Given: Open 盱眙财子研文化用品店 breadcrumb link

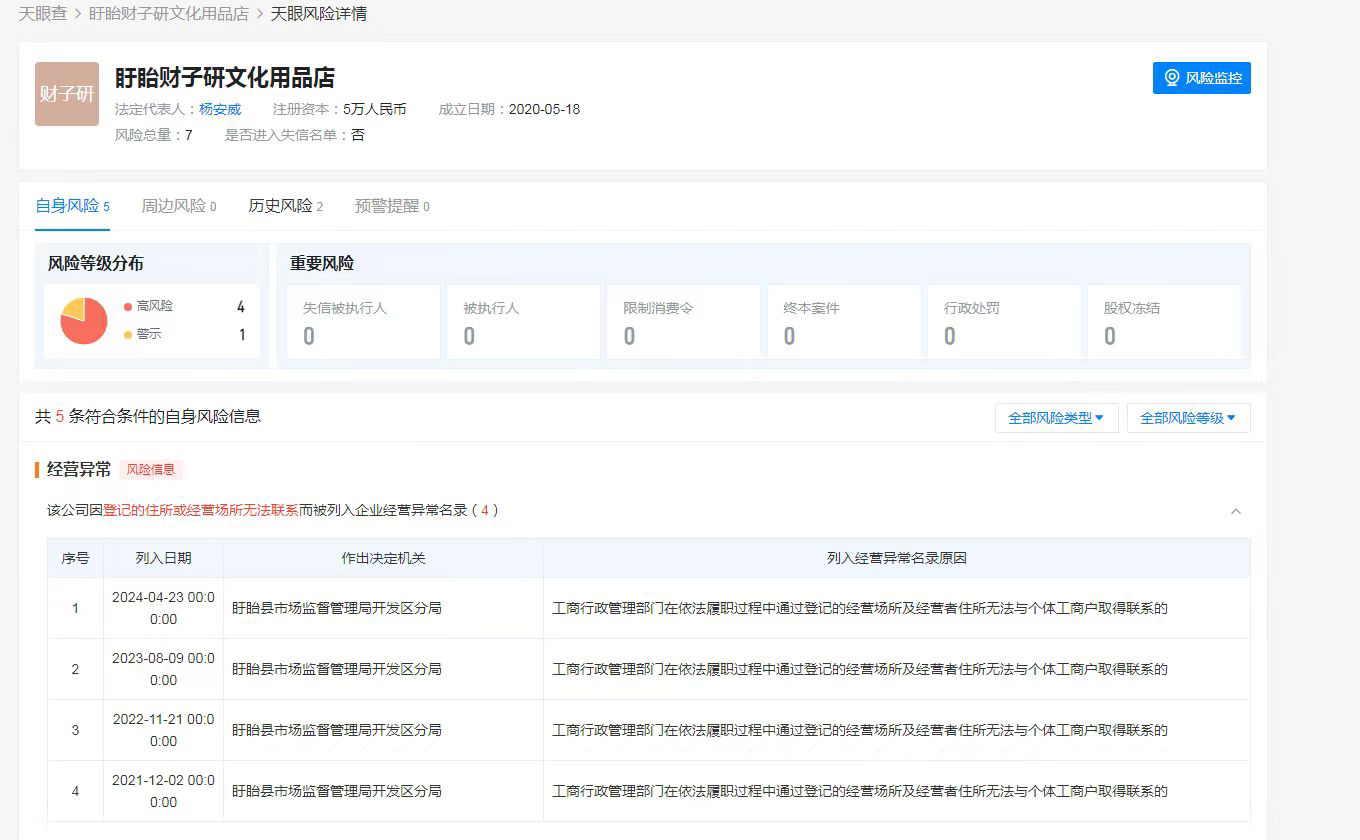Looking at the screenshot, I should 168,14.
